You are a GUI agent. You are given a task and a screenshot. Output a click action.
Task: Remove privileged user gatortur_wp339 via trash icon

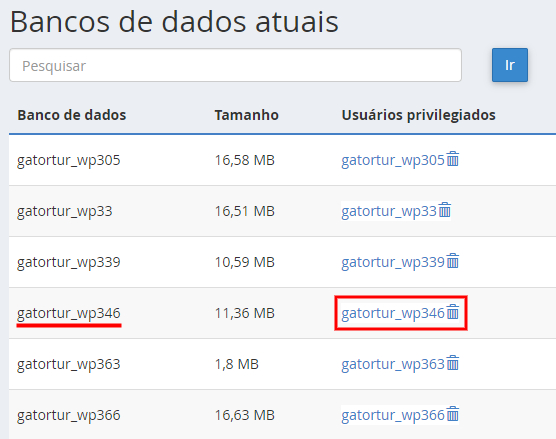click(452, 261)
